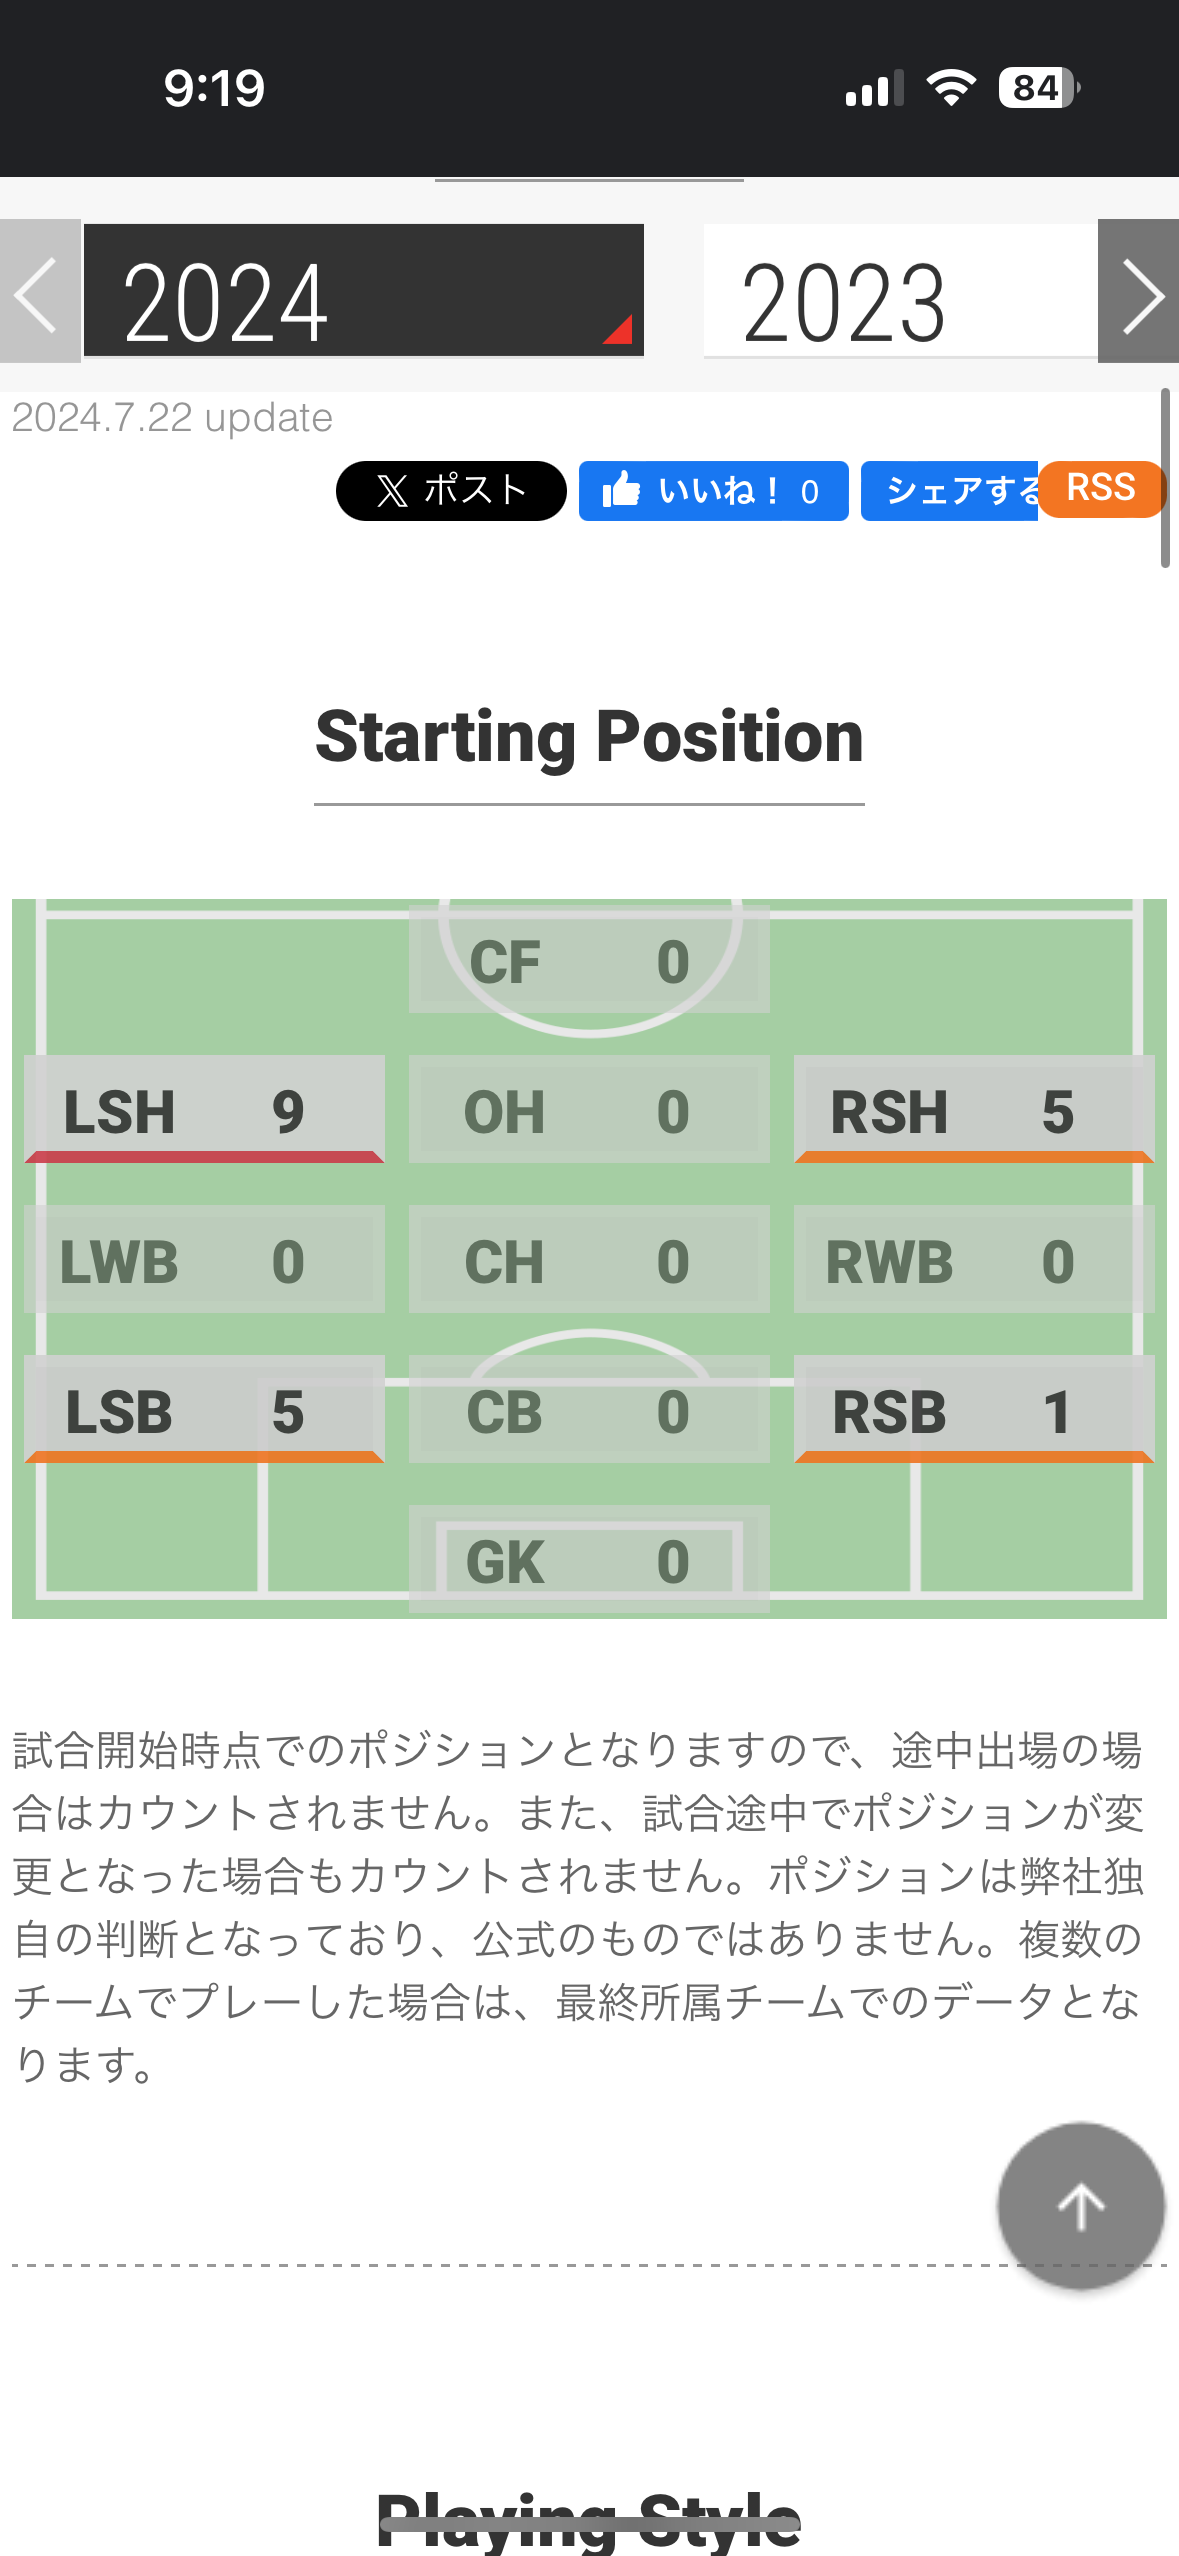Tap the left arrow of year carousel
1179x2556 pixels.
tap(40, 291)
